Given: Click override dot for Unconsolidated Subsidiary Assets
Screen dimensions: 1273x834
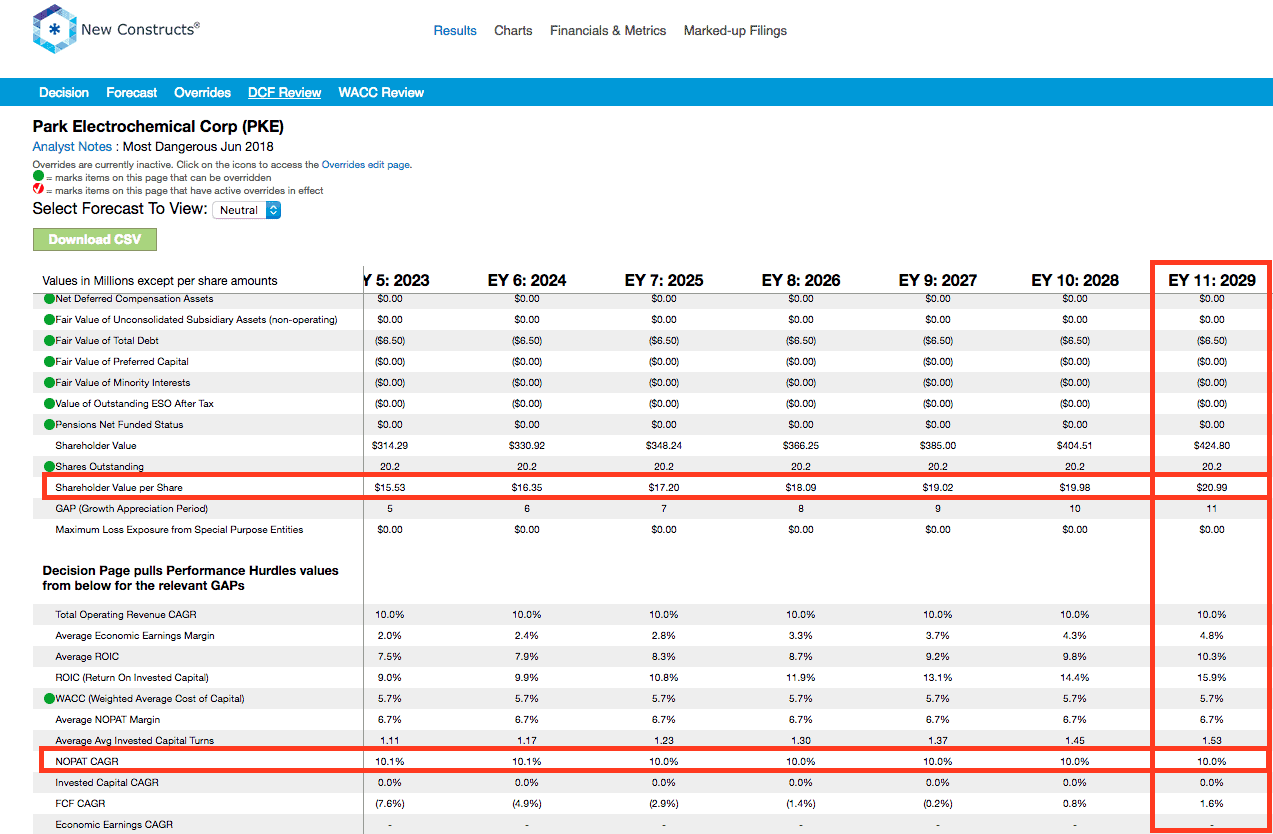Looking at the screenshot, I should (49, 319).
